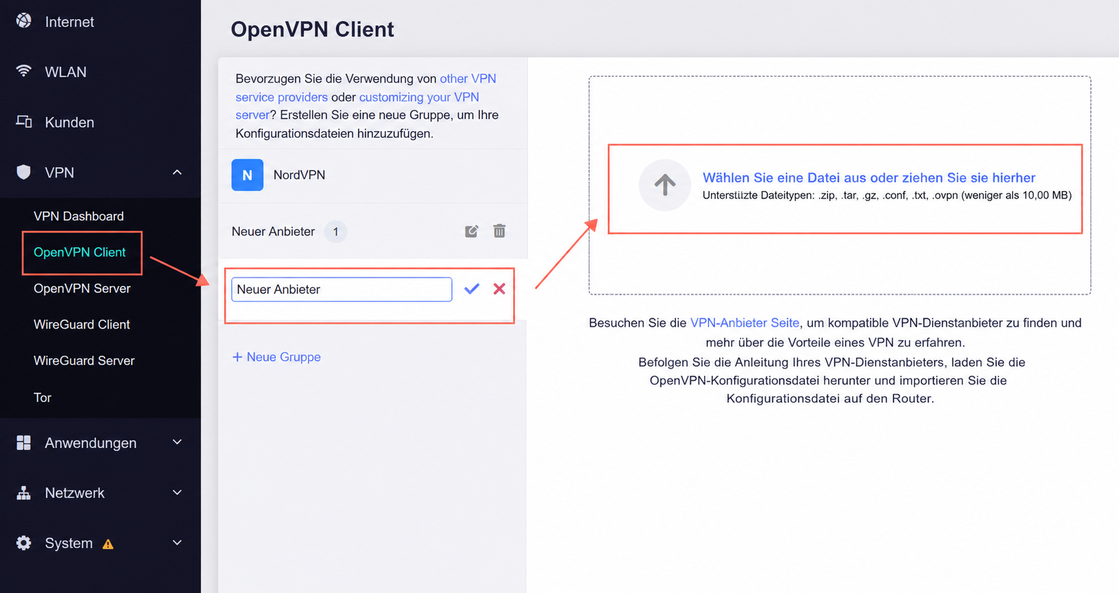Screen dimensions: 1119x593
Task: Expand the Netzwerk menu
Action: click(177, 492)
